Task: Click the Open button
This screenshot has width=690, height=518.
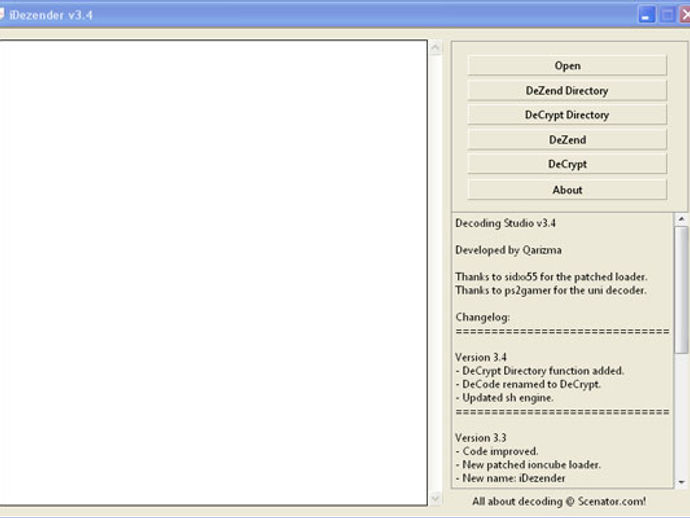Action: (567, 66)
